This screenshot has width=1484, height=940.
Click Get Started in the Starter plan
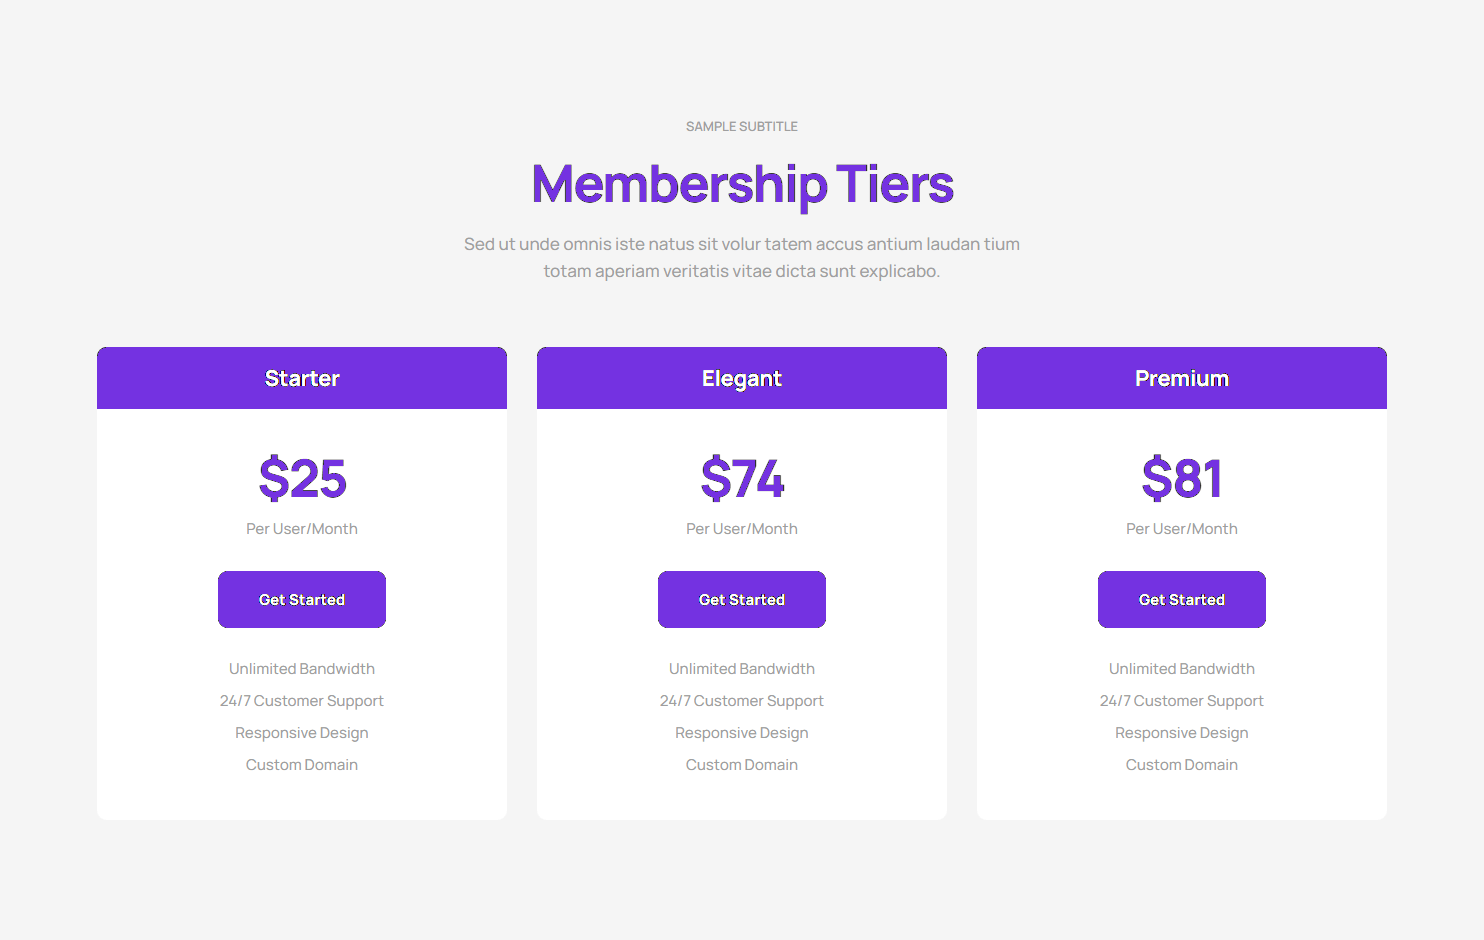pos(302,600)
